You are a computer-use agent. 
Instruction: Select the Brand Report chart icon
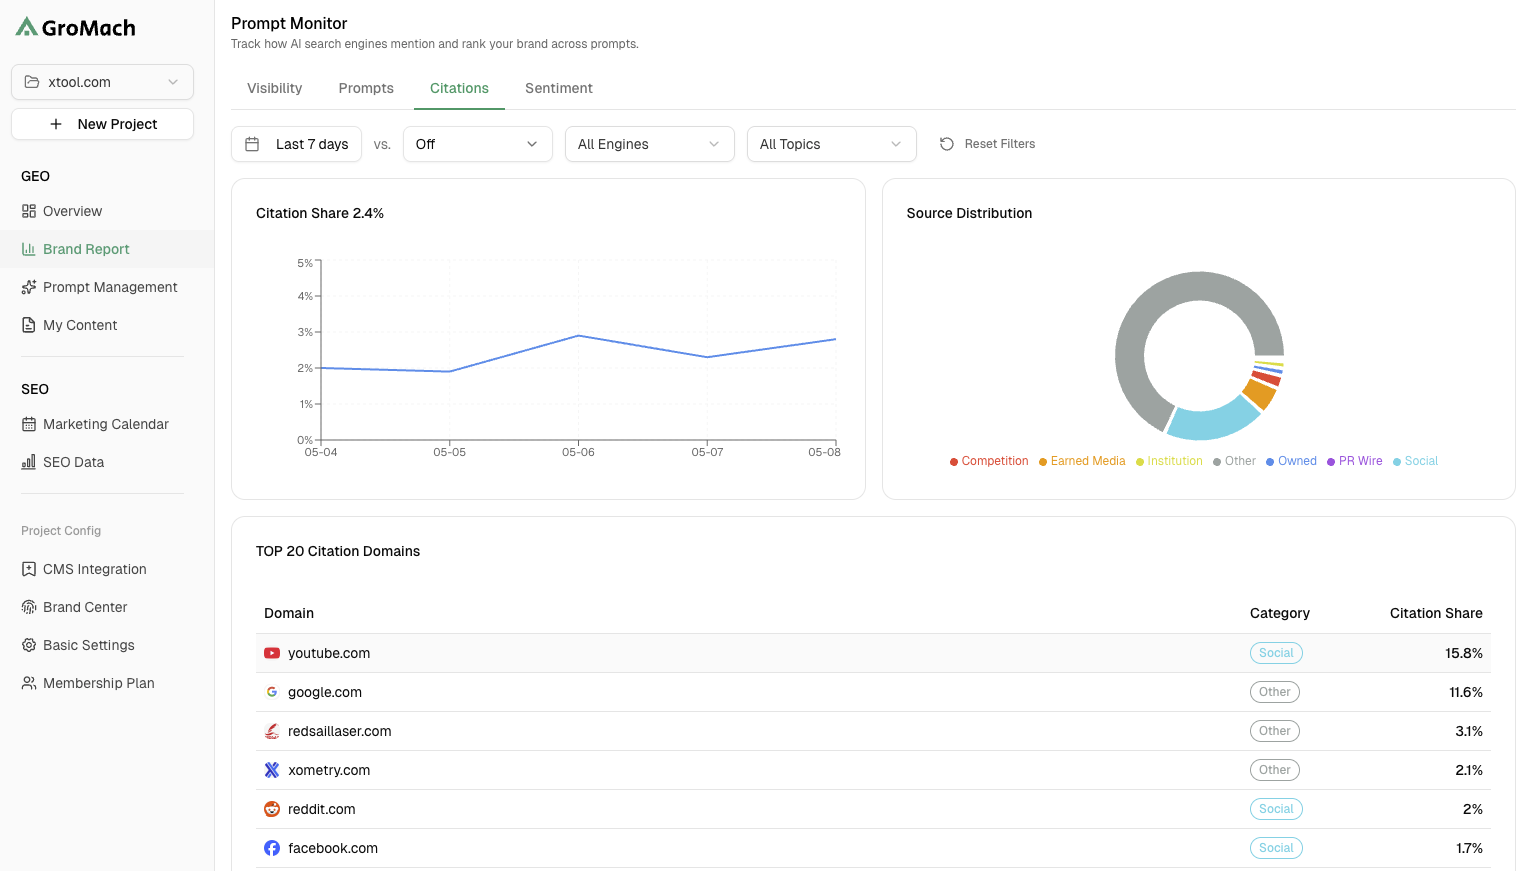coord(29,249)
